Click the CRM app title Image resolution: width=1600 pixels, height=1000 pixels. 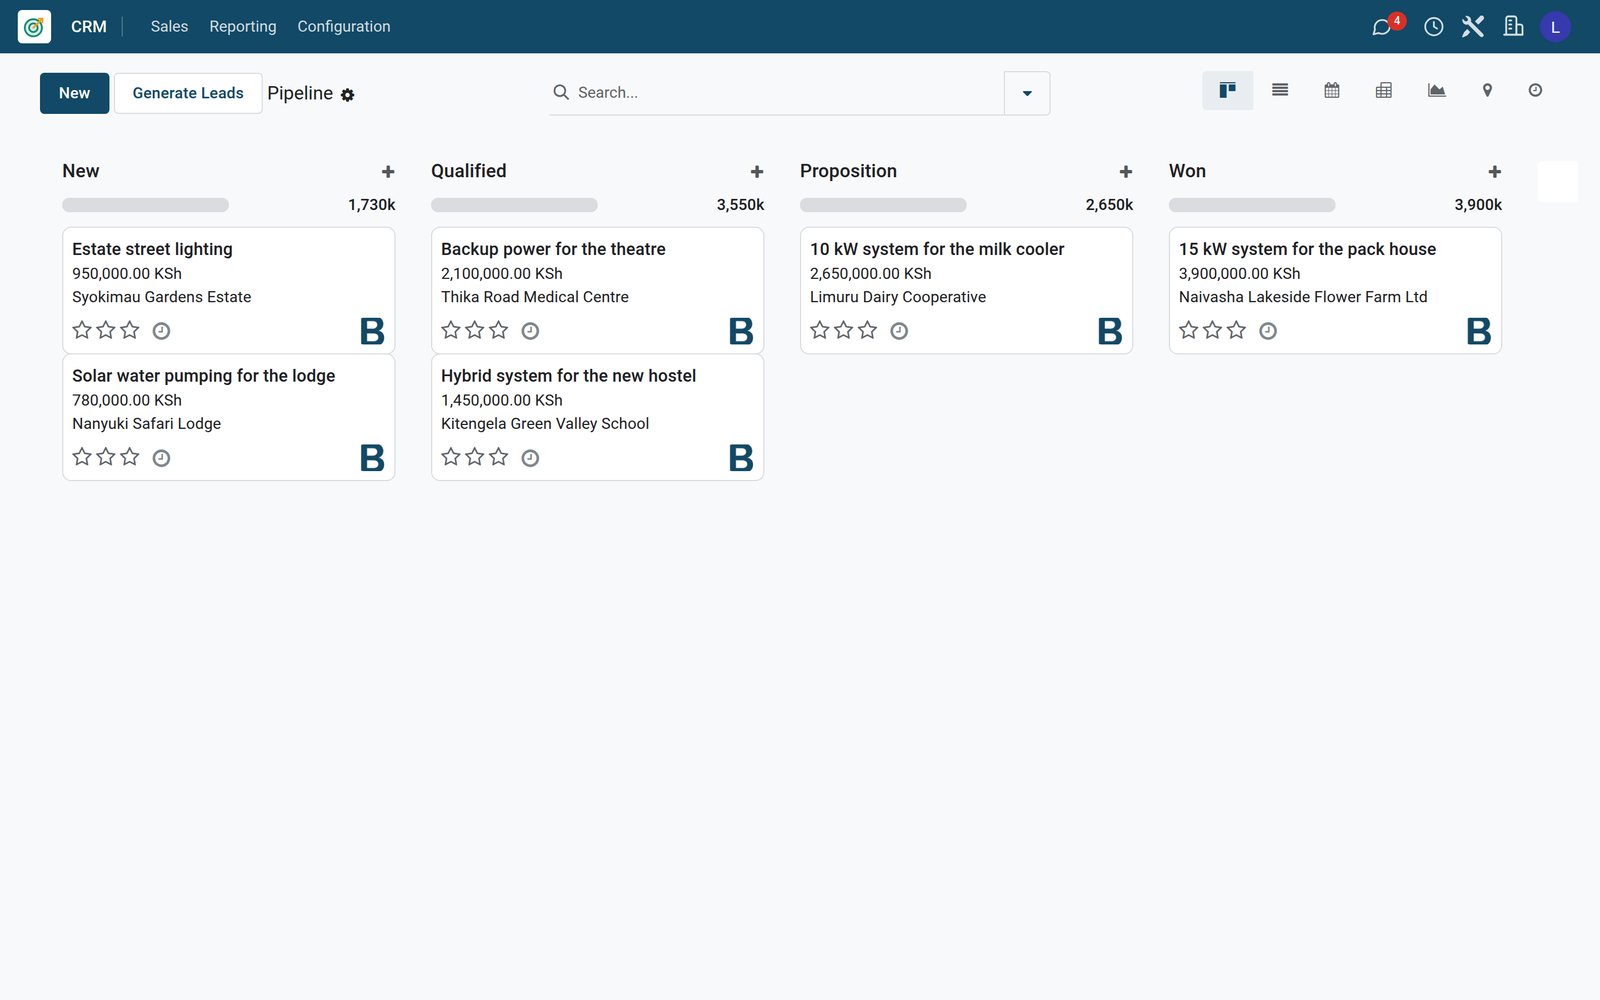pos(89,27)
